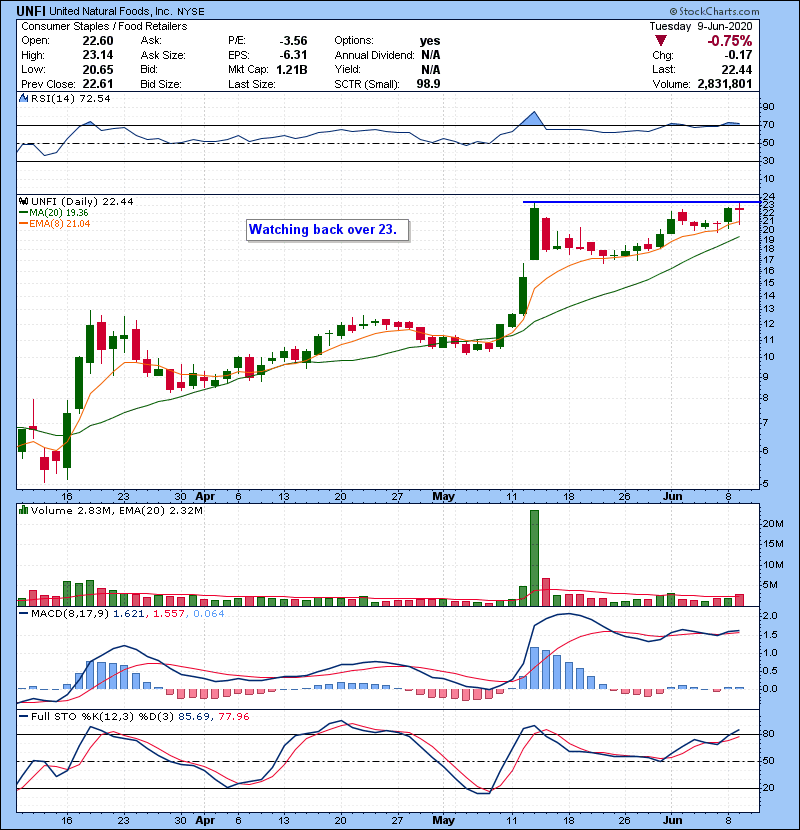This screenshot has width=800, height=830.
Task: Click the UNFI ticker symbol in the header
Action: pyautogui.click(x=31, y=11)
